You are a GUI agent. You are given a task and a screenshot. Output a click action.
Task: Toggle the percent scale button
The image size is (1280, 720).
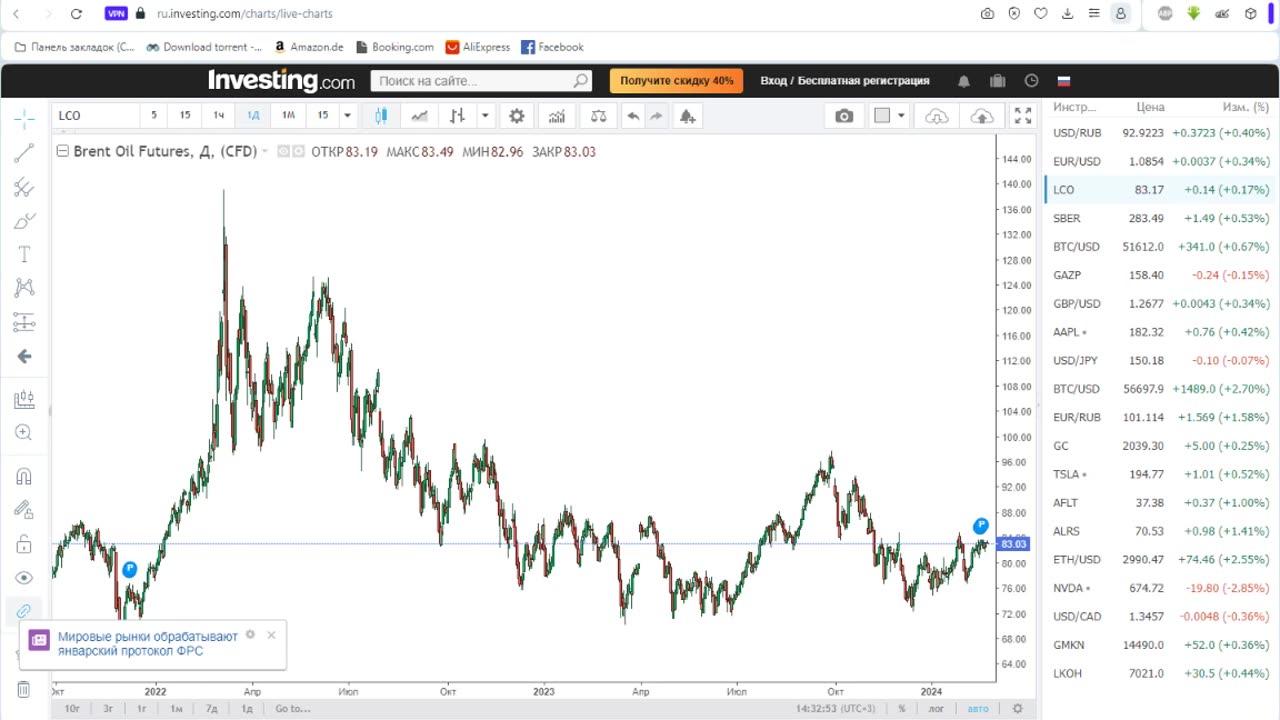[902, 709]
